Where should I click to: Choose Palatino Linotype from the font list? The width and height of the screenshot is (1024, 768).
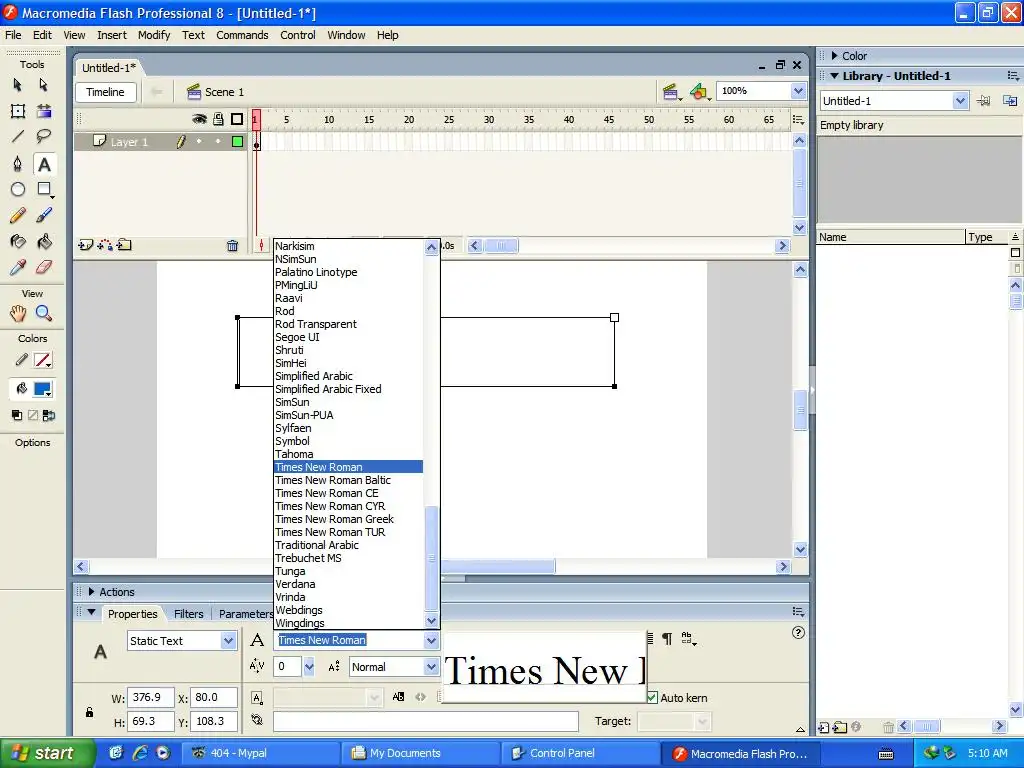click(348, 272)
